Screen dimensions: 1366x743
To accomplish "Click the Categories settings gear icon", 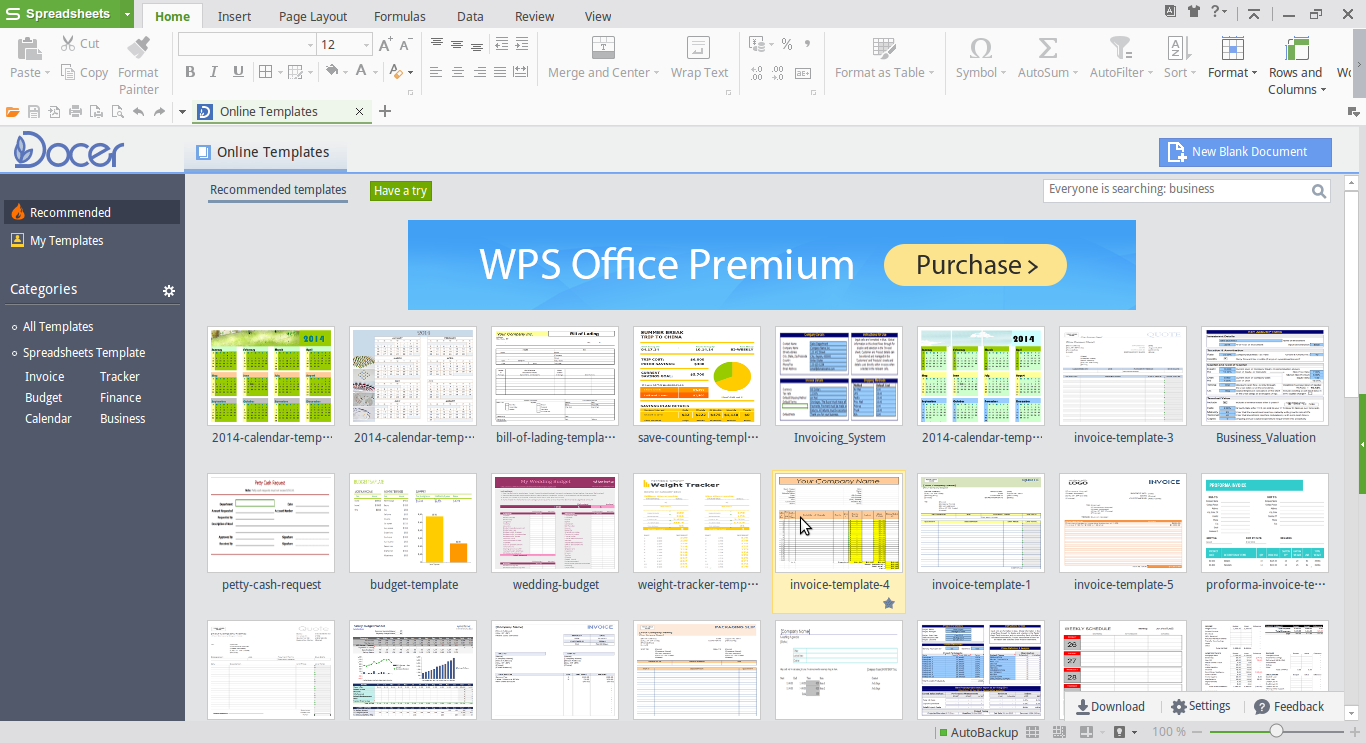I will 169,291.
